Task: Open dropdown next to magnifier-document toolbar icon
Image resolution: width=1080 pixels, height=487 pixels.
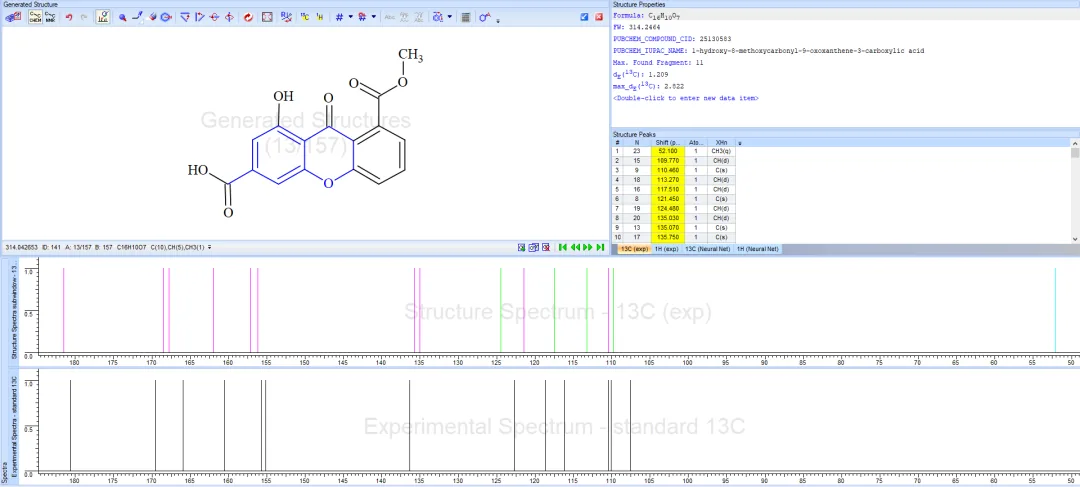Action: coord(450,17)
